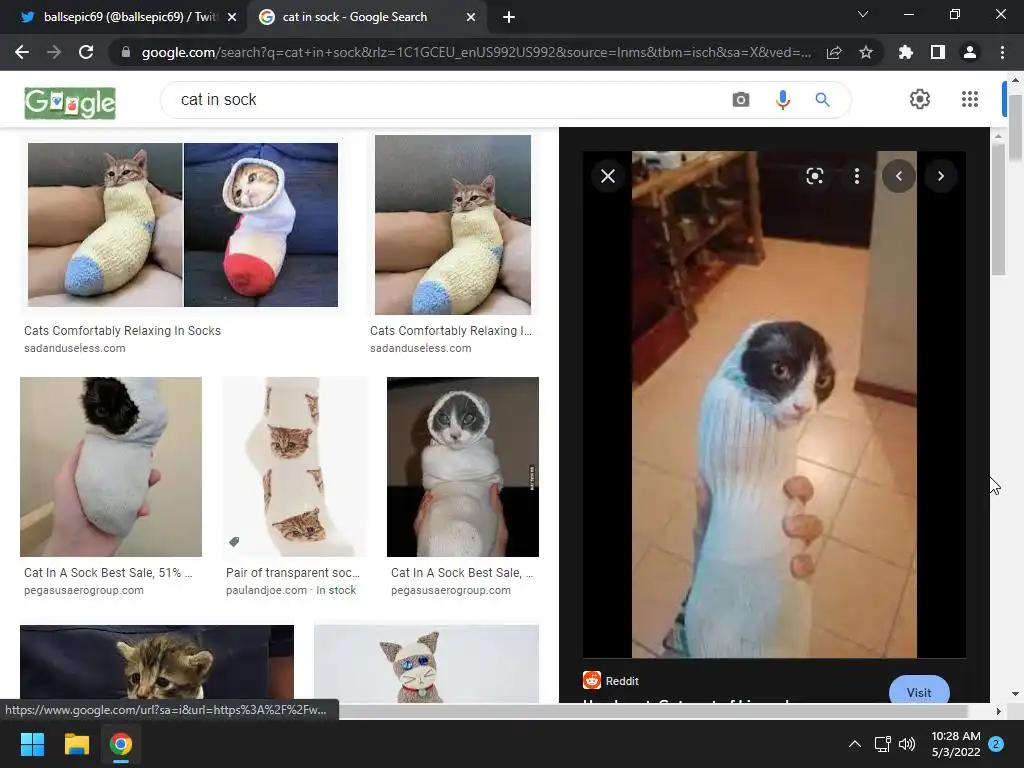Click the blue magnifier search button
This screenshot has width=1024, height=768.
(x=822, y=100)
